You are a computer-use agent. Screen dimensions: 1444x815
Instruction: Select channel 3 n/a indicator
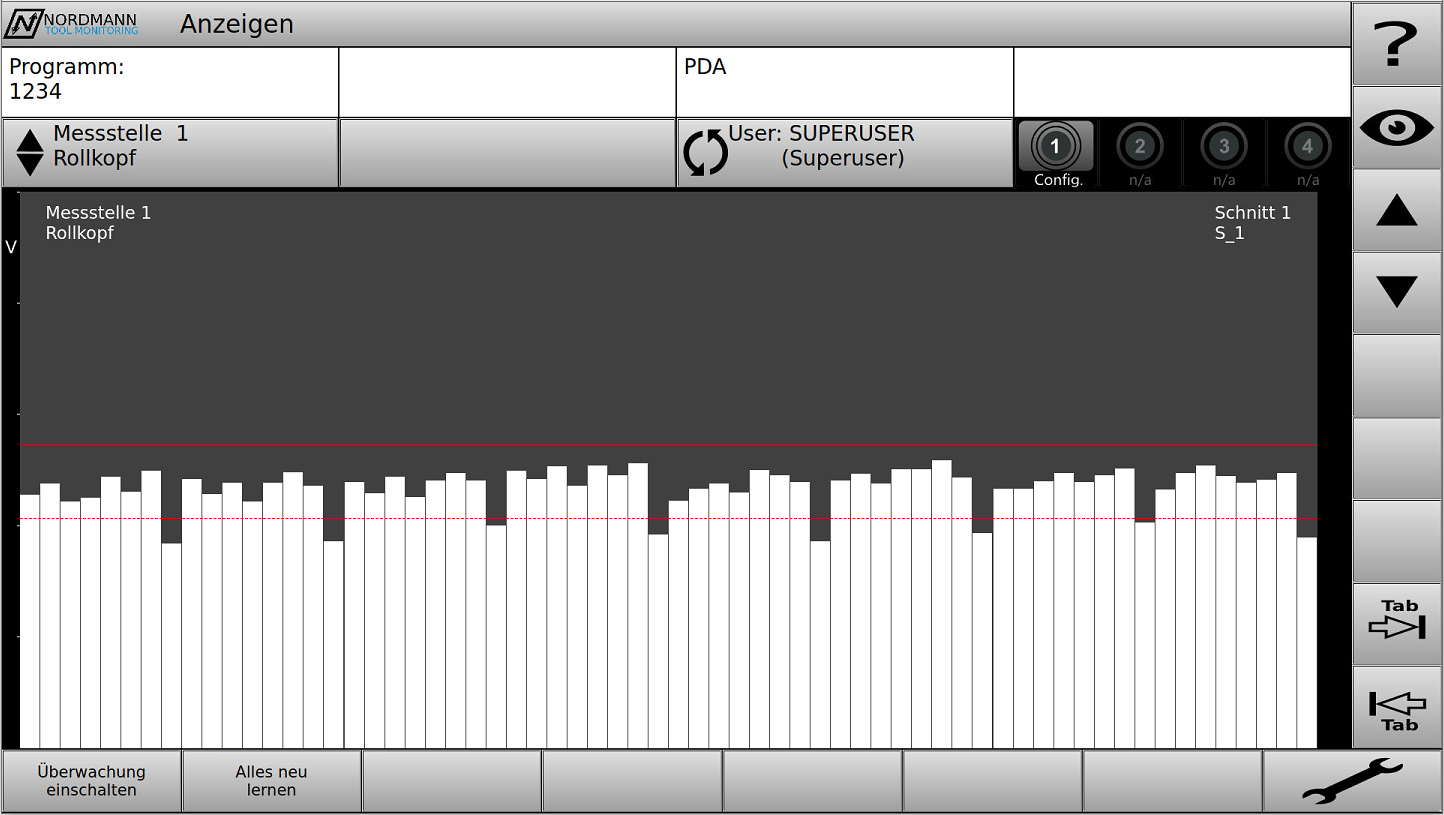(1224, 153)
